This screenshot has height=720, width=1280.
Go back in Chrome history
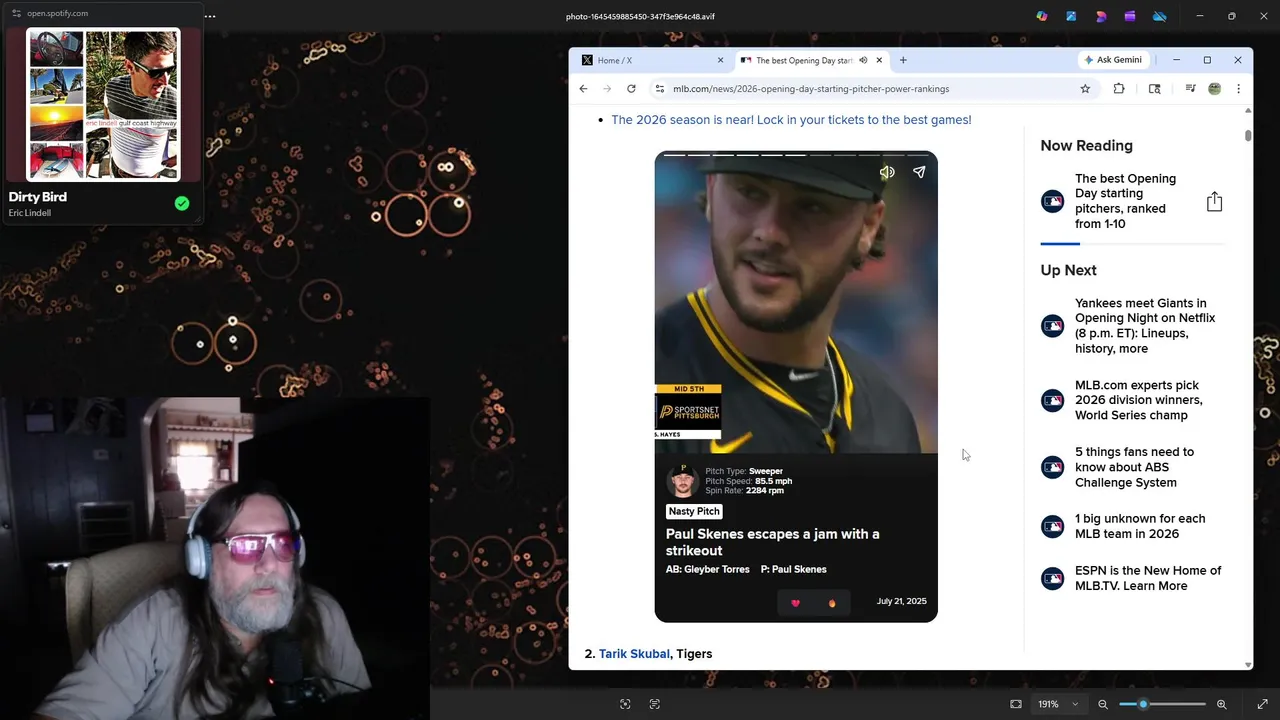tap(583, 89)
